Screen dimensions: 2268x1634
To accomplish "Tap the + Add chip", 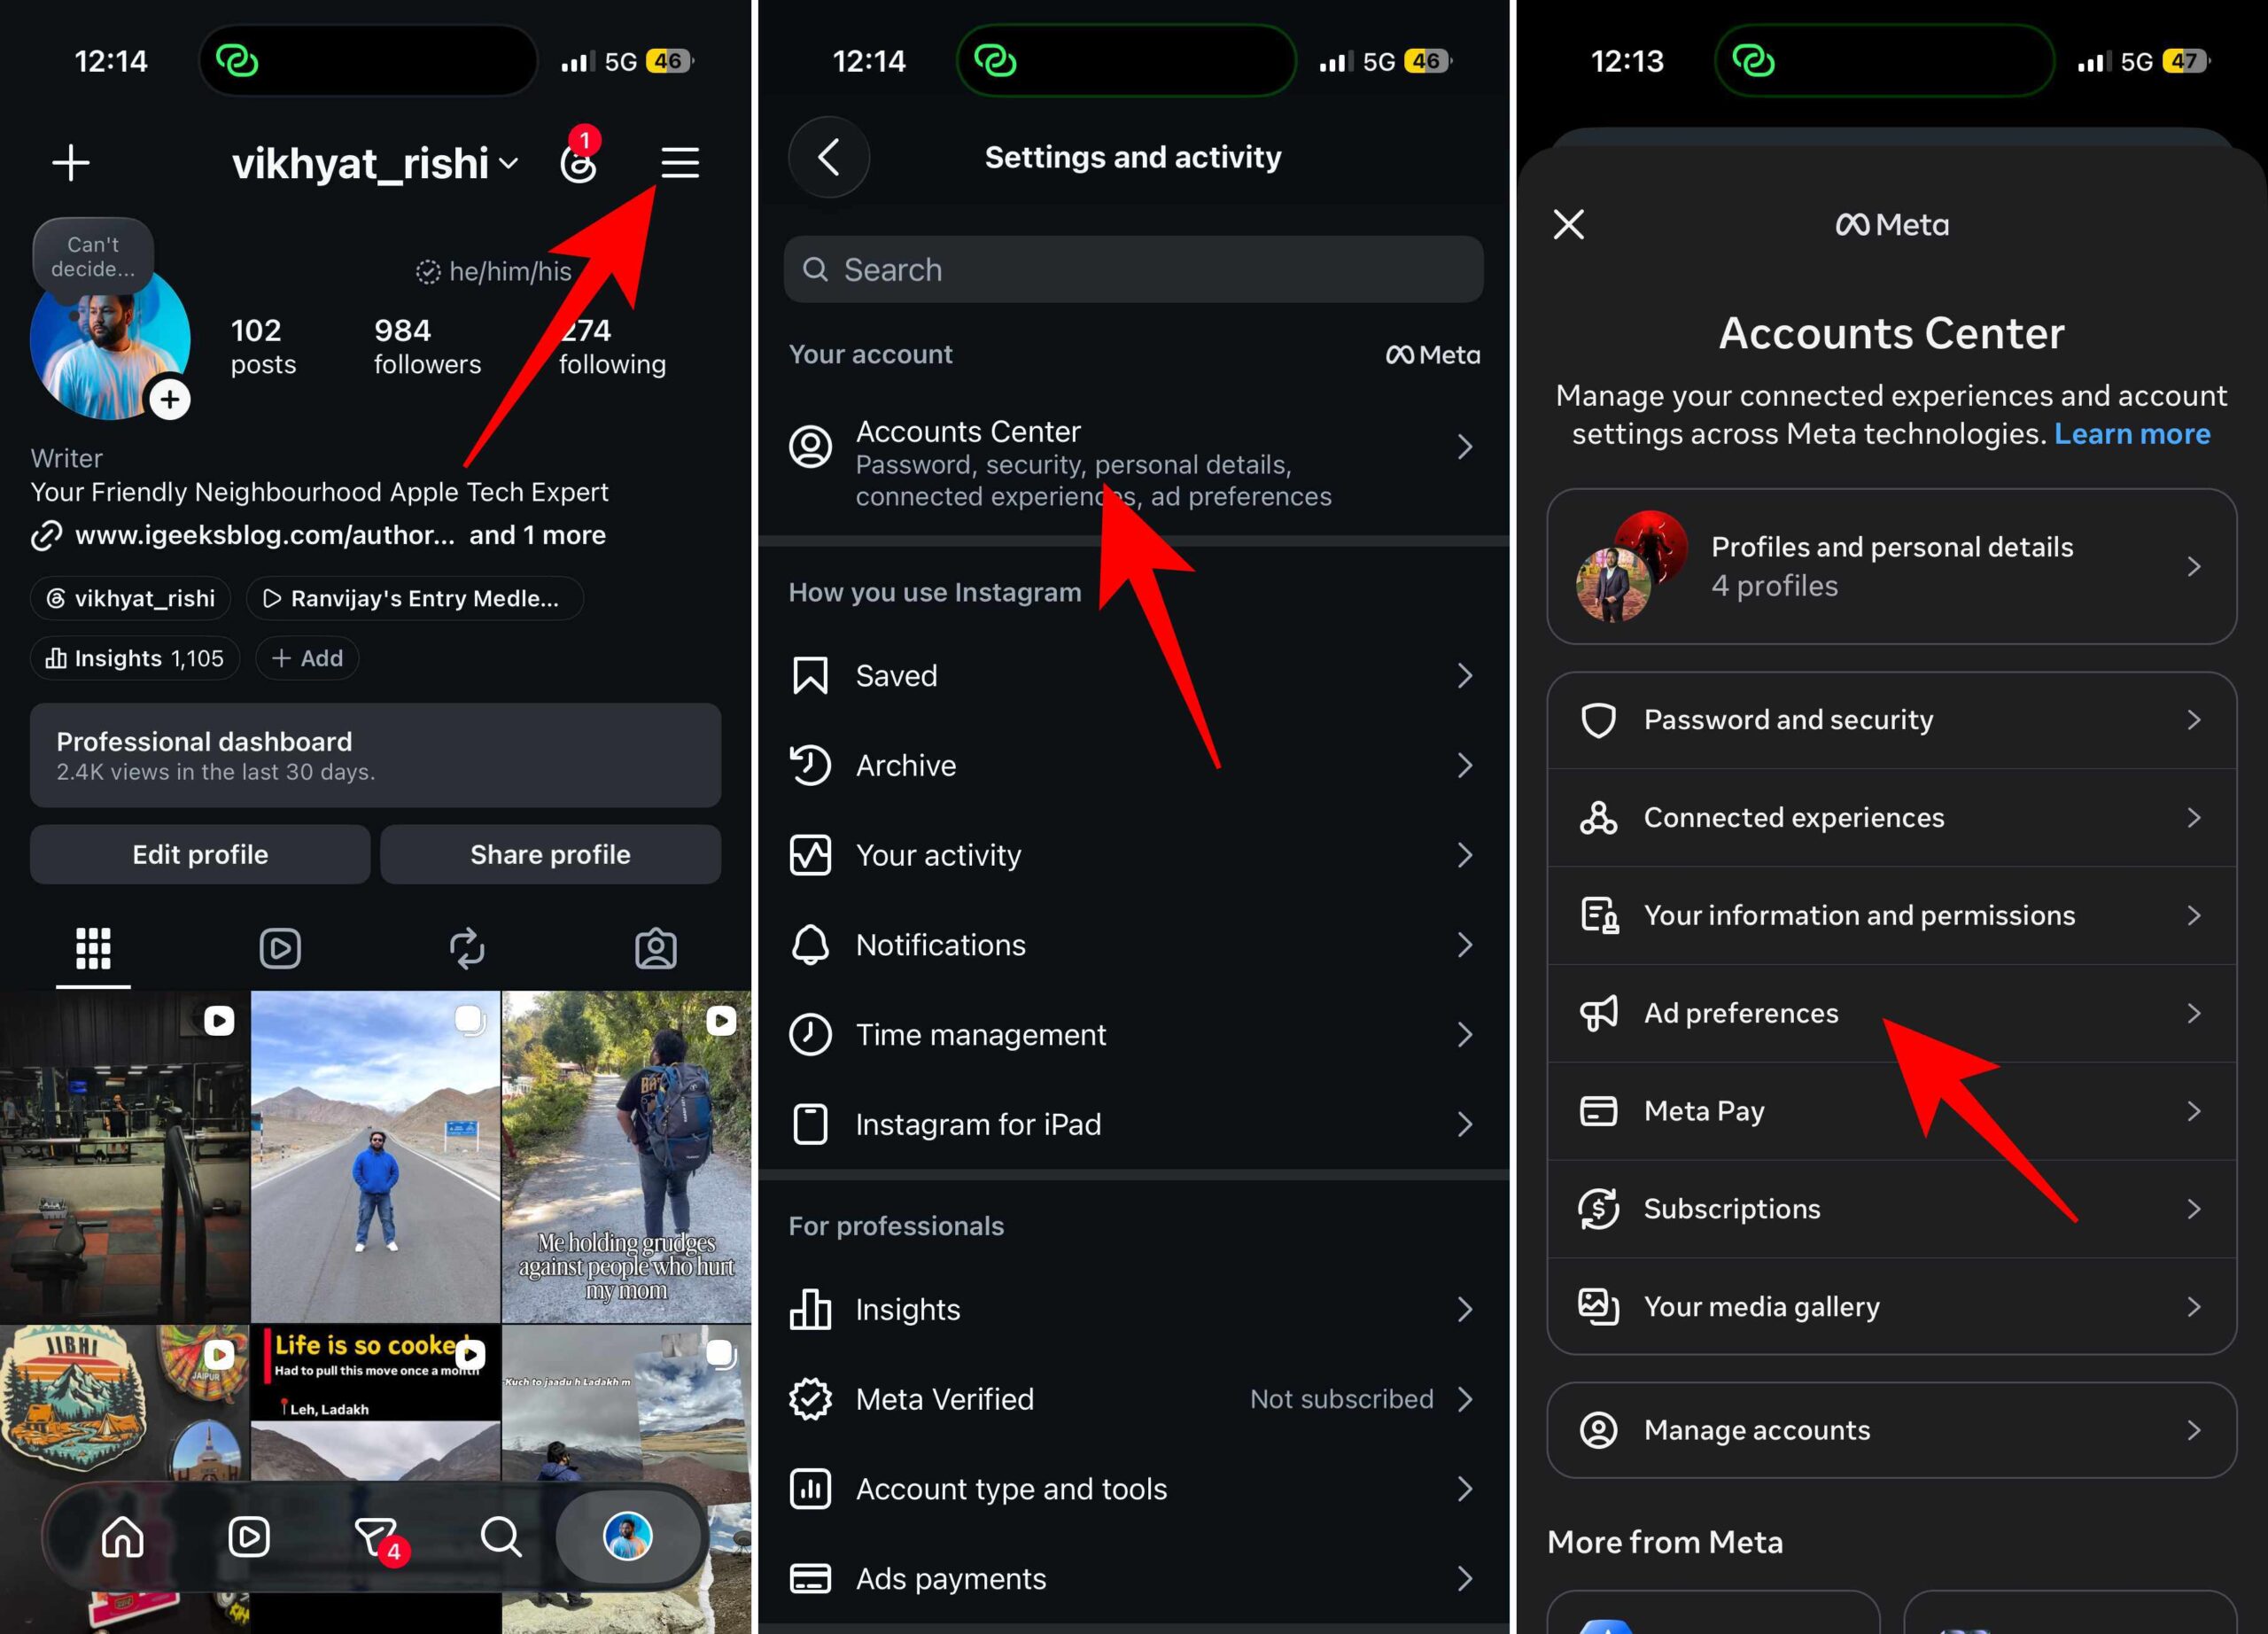I will point(307,658).
